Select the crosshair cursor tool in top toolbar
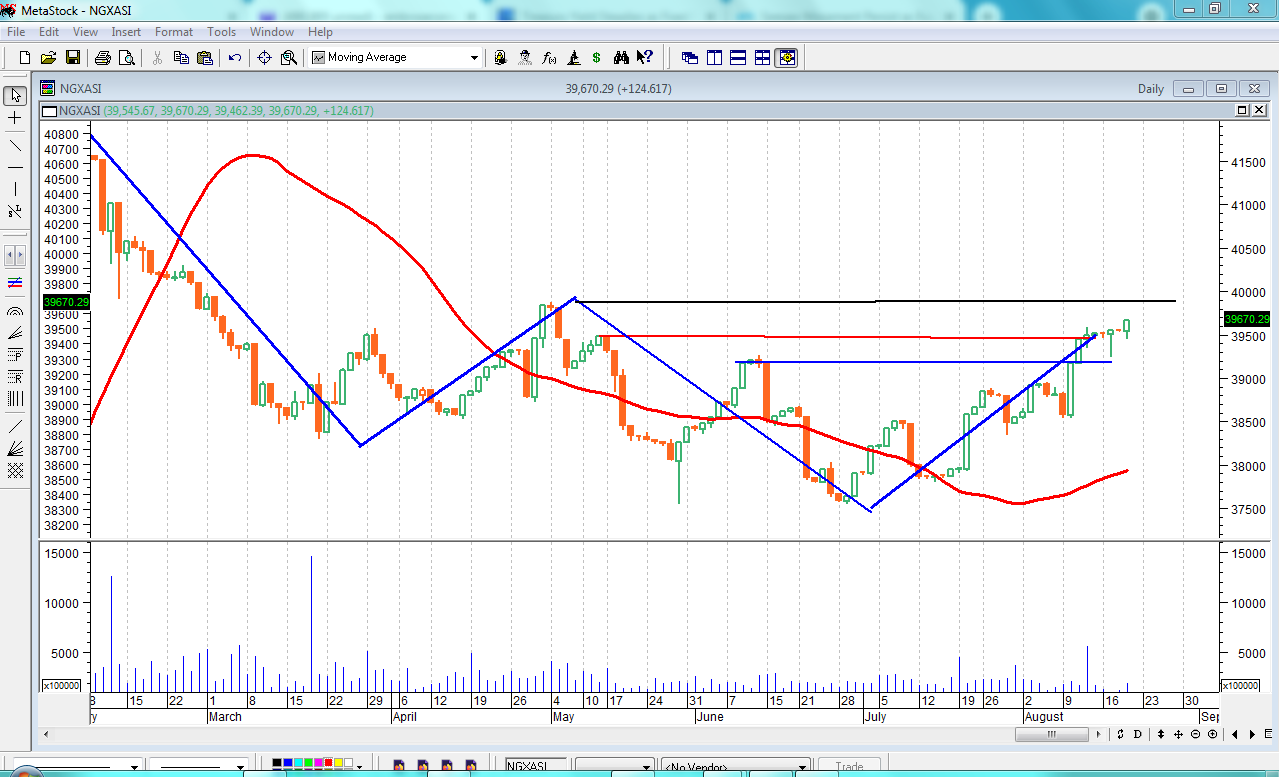Viewport: 1279px width, 777px height. 265,58
